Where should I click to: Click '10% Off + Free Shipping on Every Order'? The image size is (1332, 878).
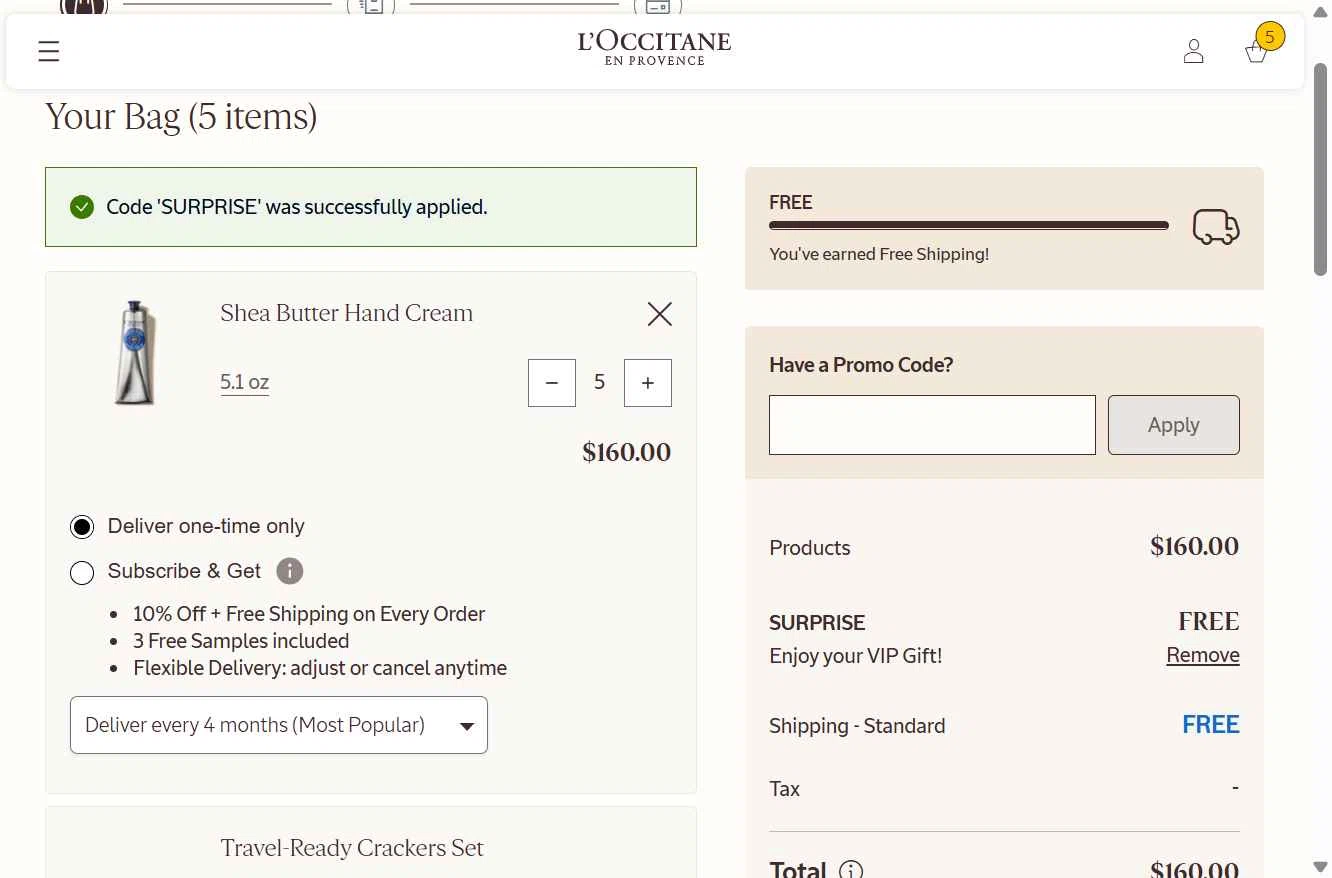tap(309, 614)
